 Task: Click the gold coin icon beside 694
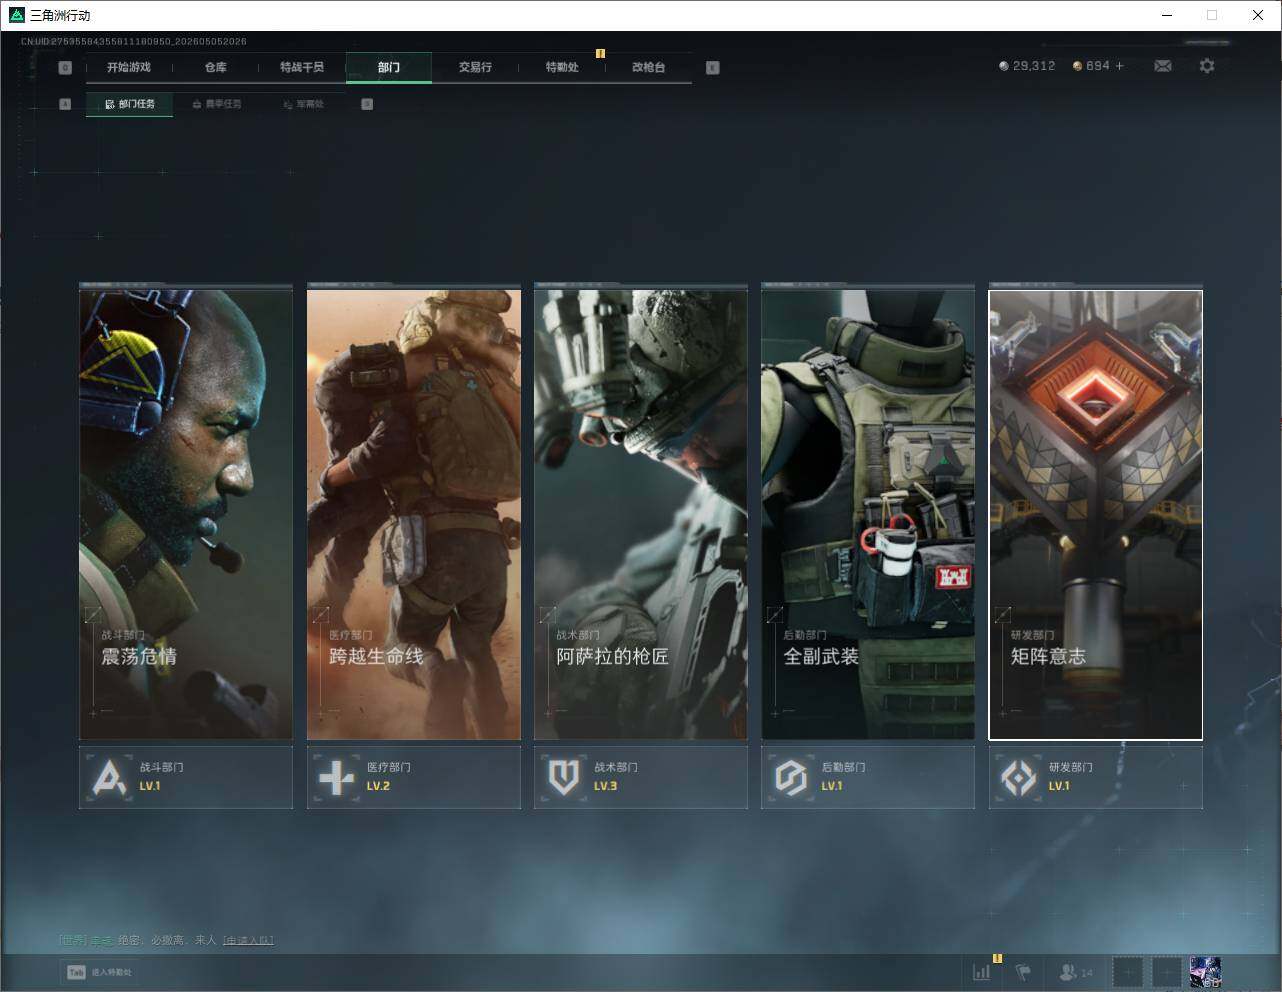1077,66
